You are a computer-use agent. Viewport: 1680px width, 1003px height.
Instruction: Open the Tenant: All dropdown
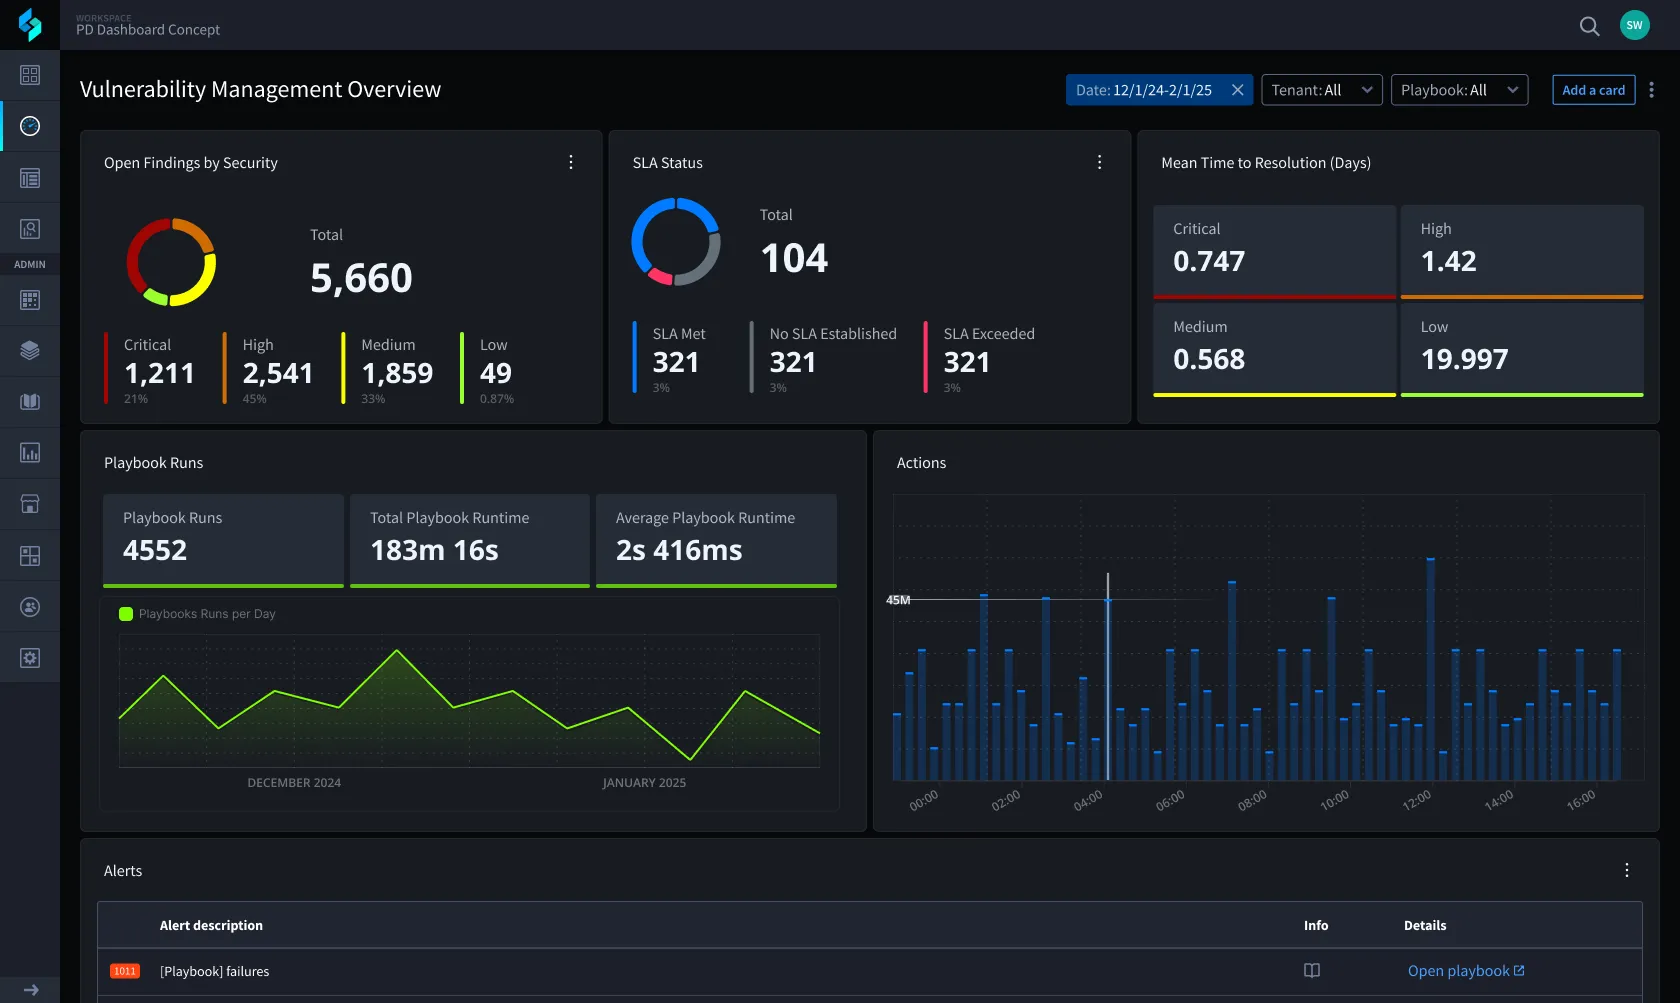coord(1322,90)
